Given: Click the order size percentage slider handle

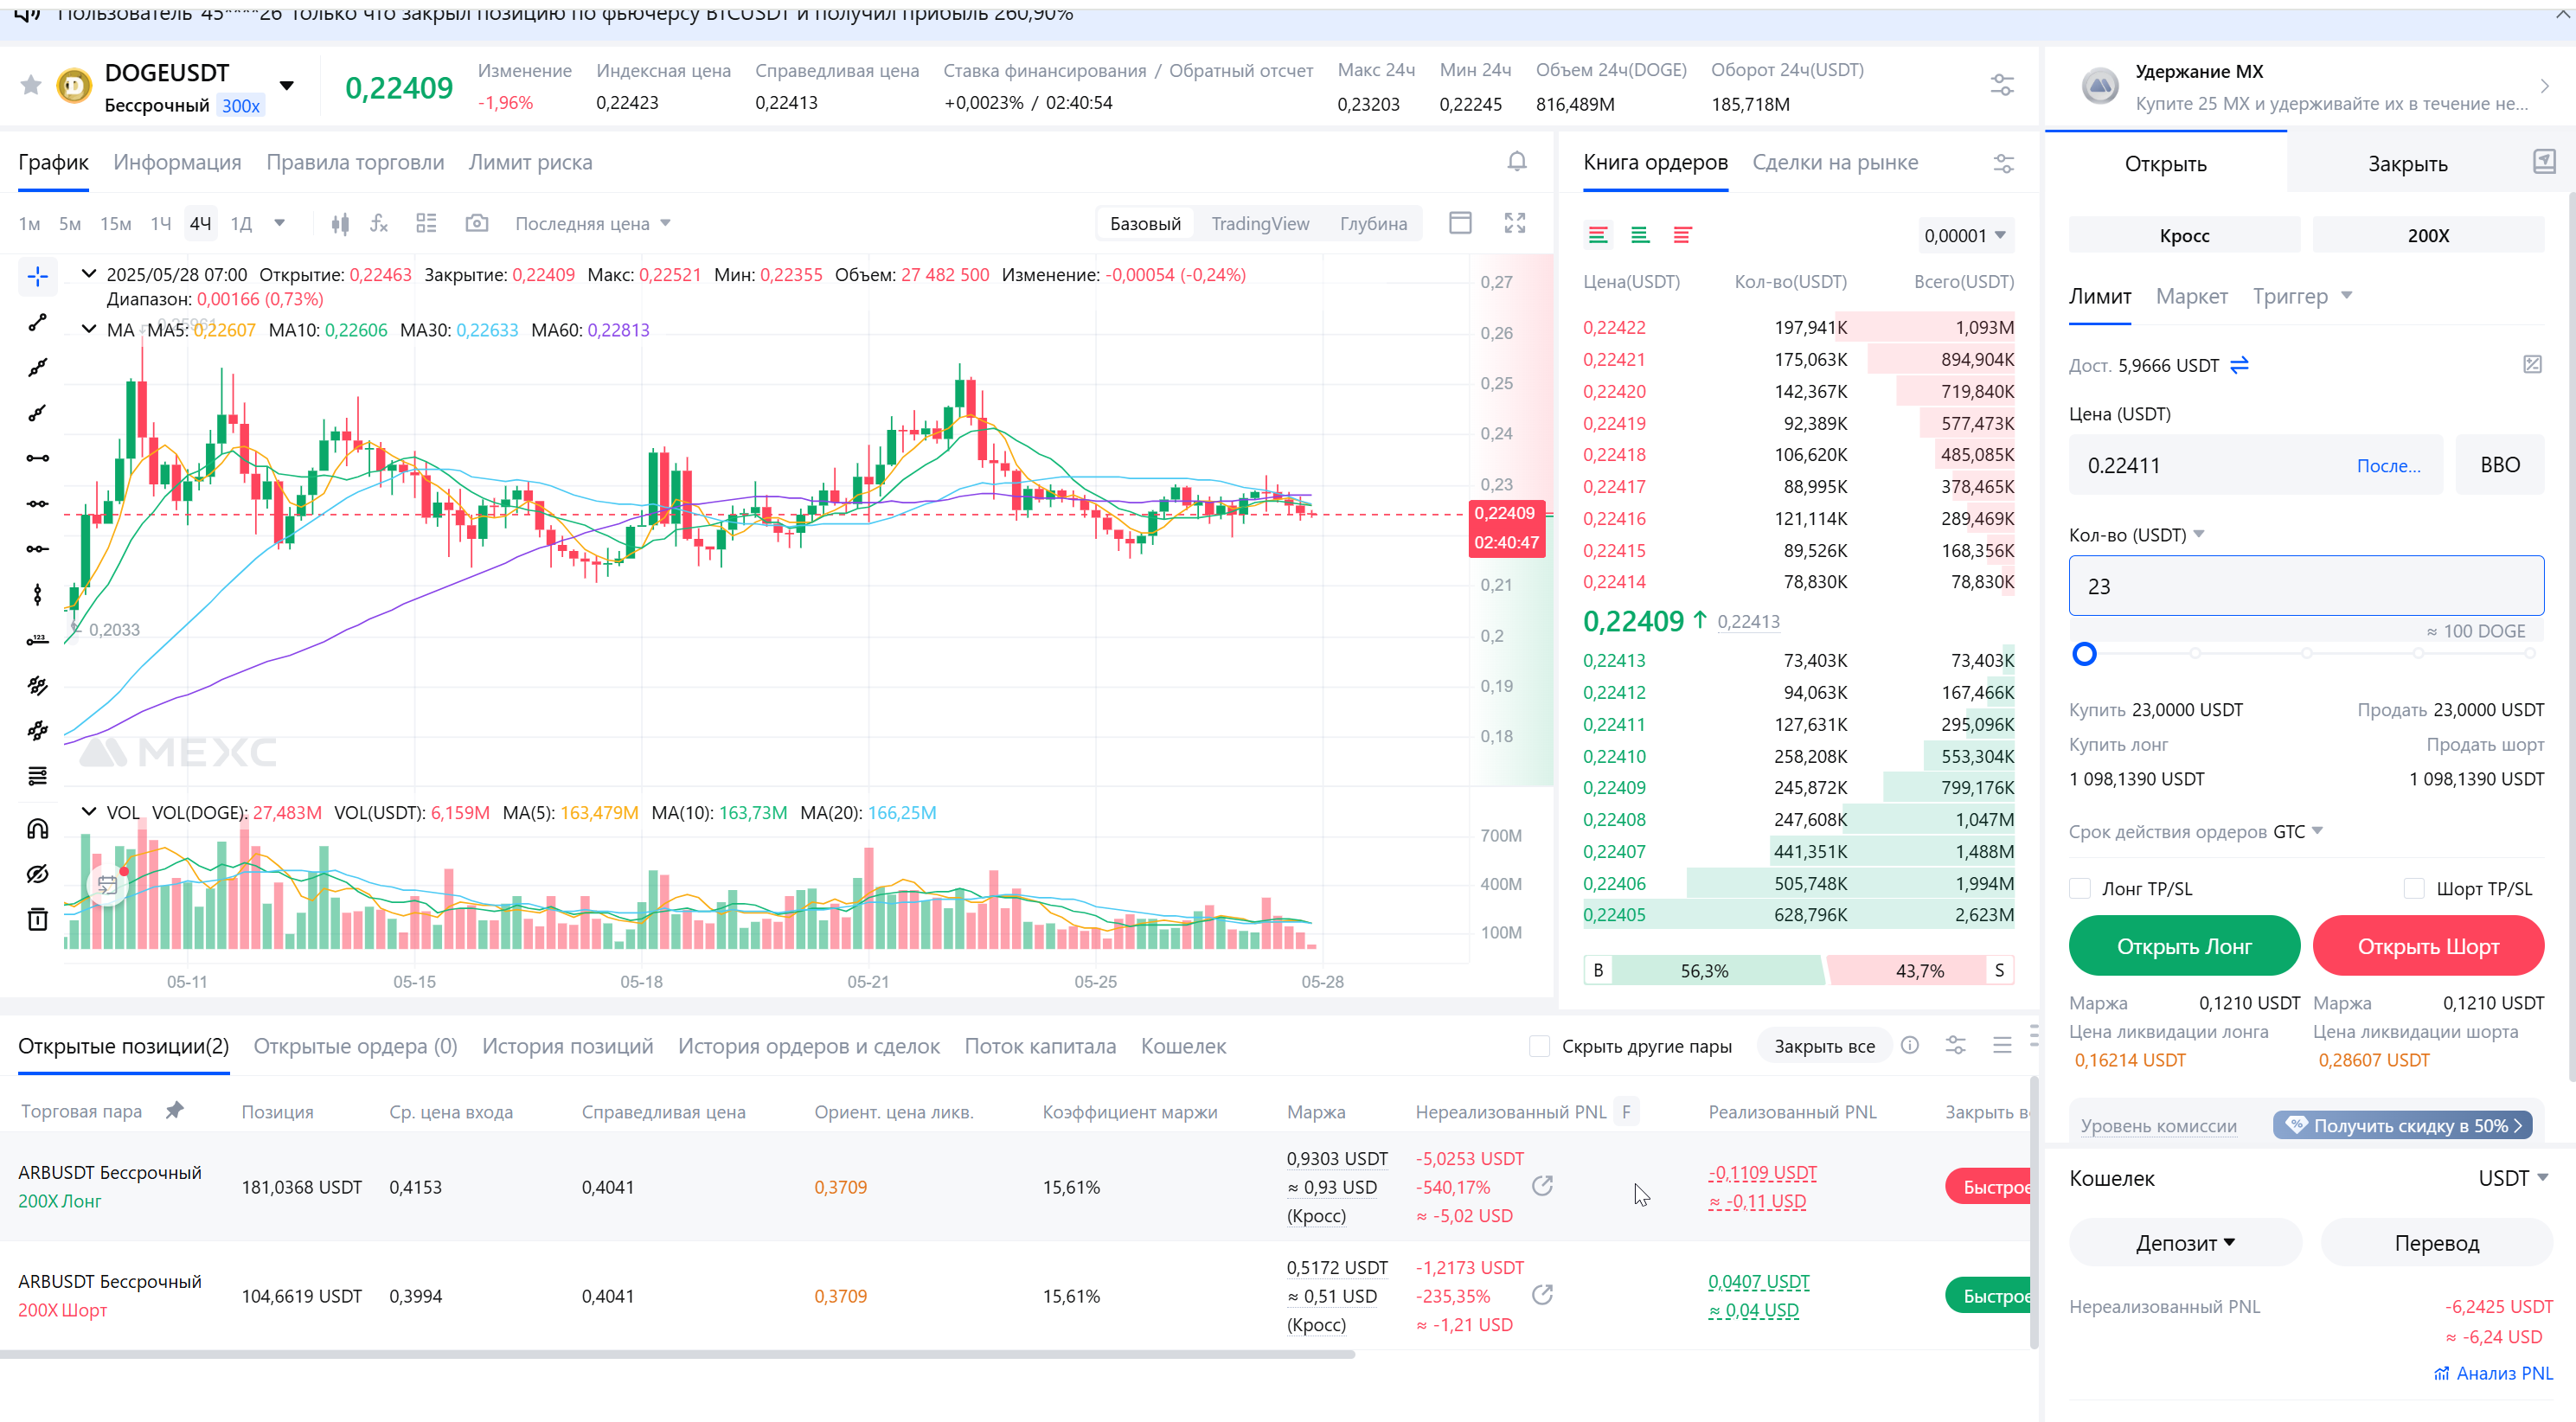Looking at the screenshot, I should coord(2084,654).
